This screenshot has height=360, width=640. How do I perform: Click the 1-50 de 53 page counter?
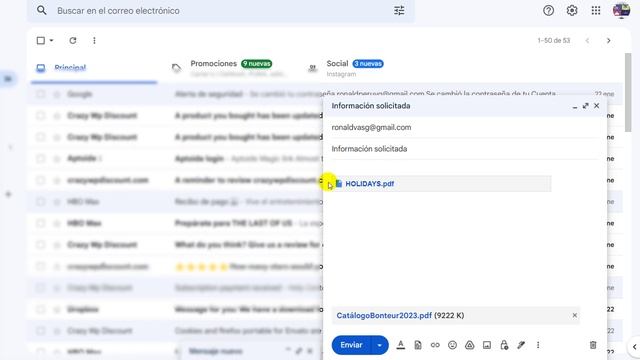point(553,40)
